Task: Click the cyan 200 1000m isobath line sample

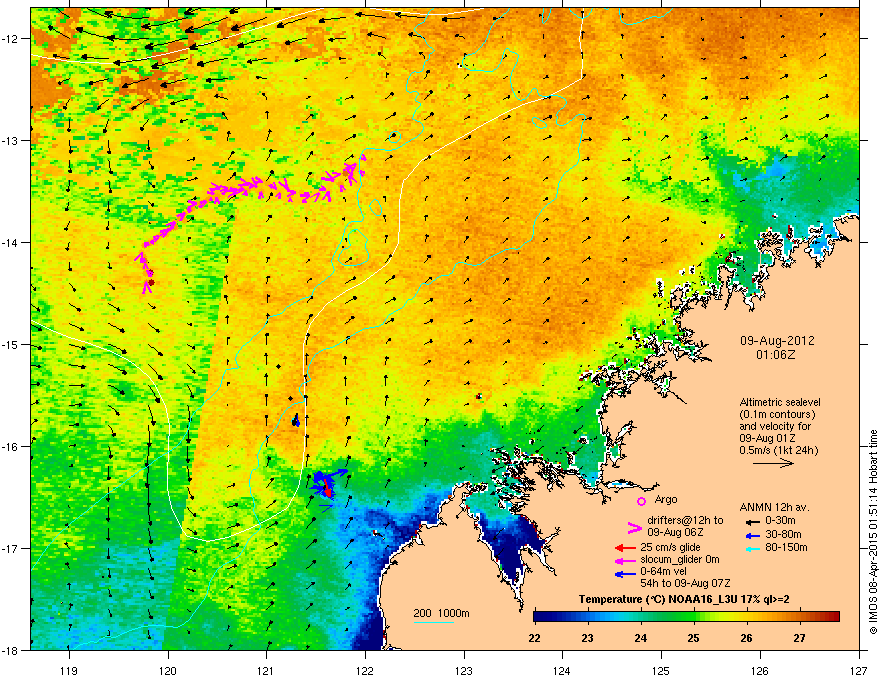Action: click(x=434, y=622)
